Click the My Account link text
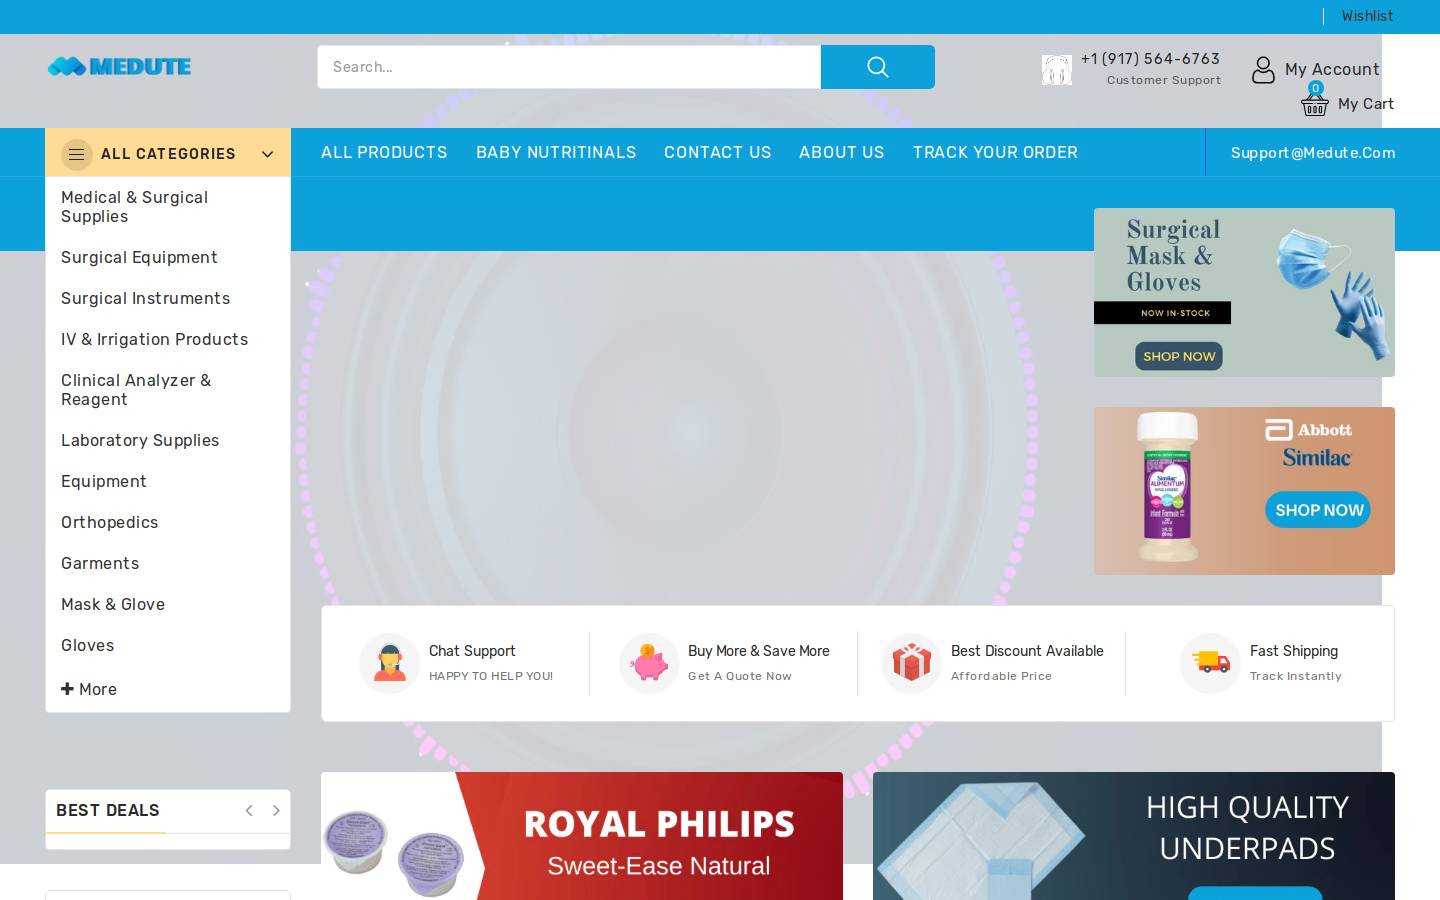Image resolution: width=1440 pixels, height=900 pixels. pyautogui.click(x=1332, y=69)
